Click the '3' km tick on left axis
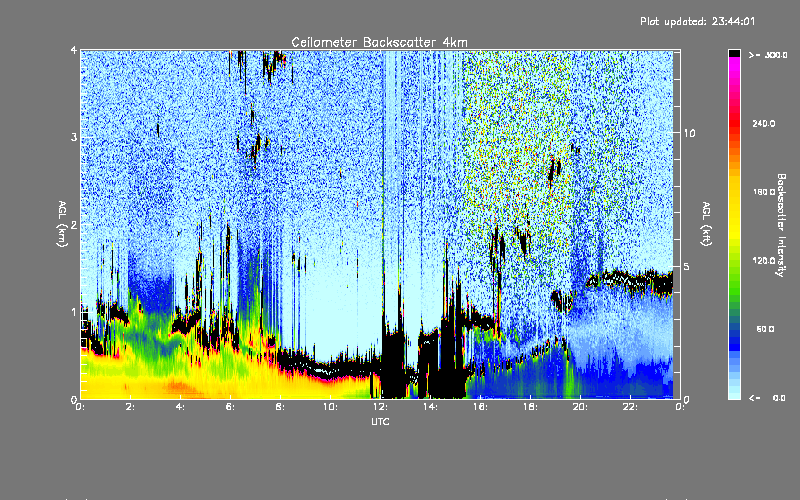The height and width of the screenshot is (500, 800). point(74,137)
